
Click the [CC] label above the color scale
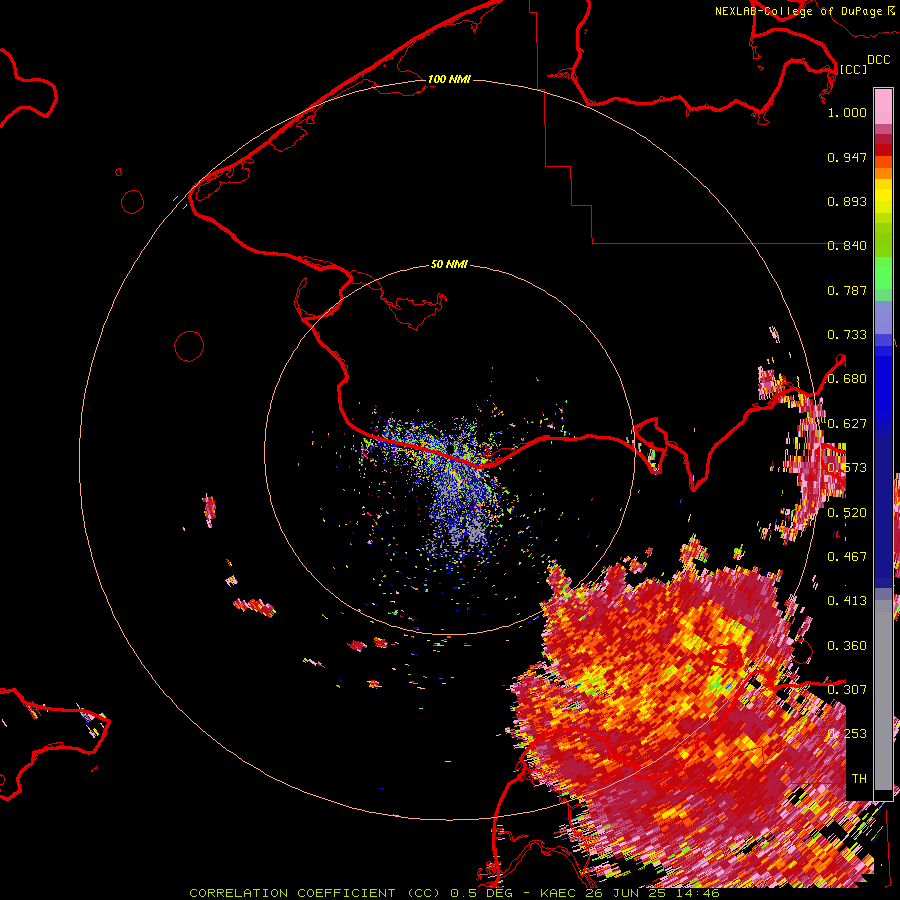tap(853, 69)
